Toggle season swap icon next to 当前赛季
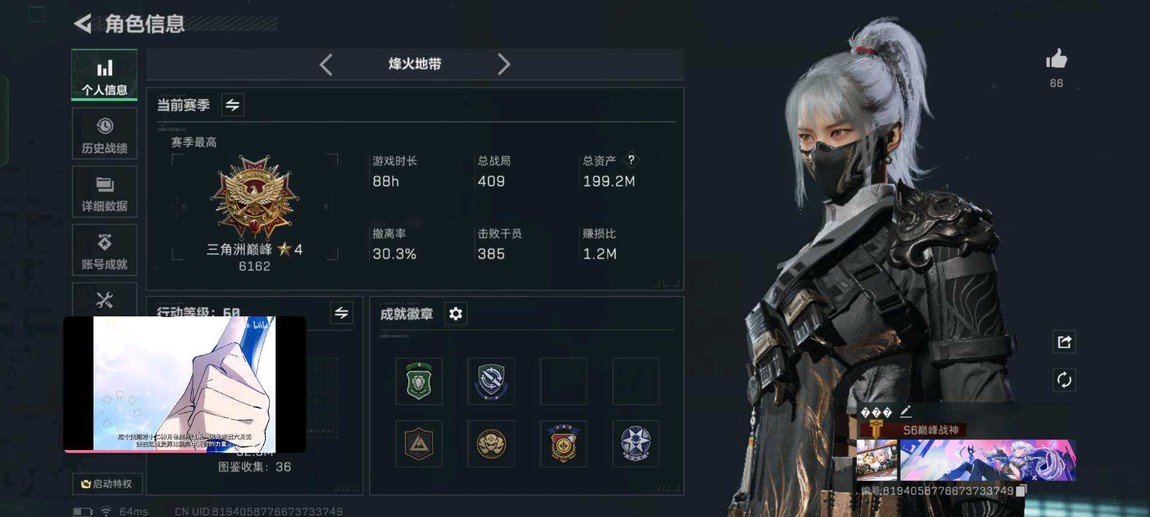The image size is (1150, 517). [x=232, y=105]
